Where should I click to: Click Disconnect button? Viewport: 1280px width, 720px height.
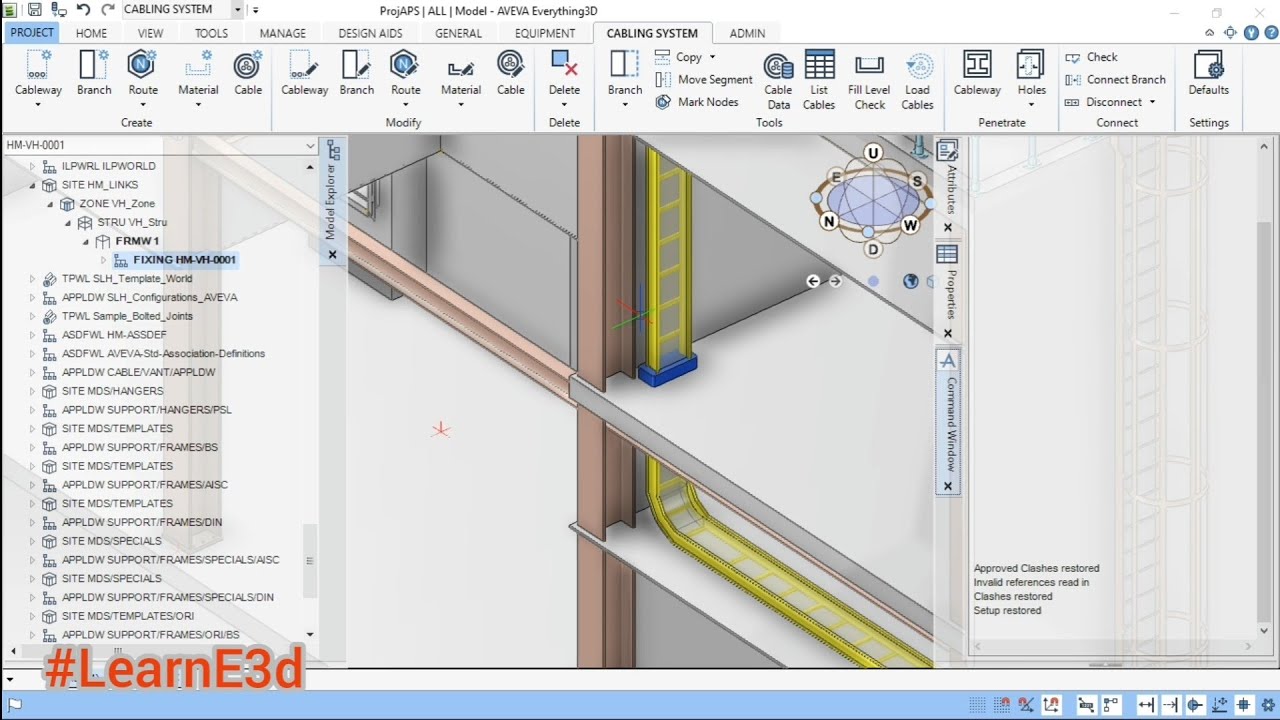tap(1110, 102)
